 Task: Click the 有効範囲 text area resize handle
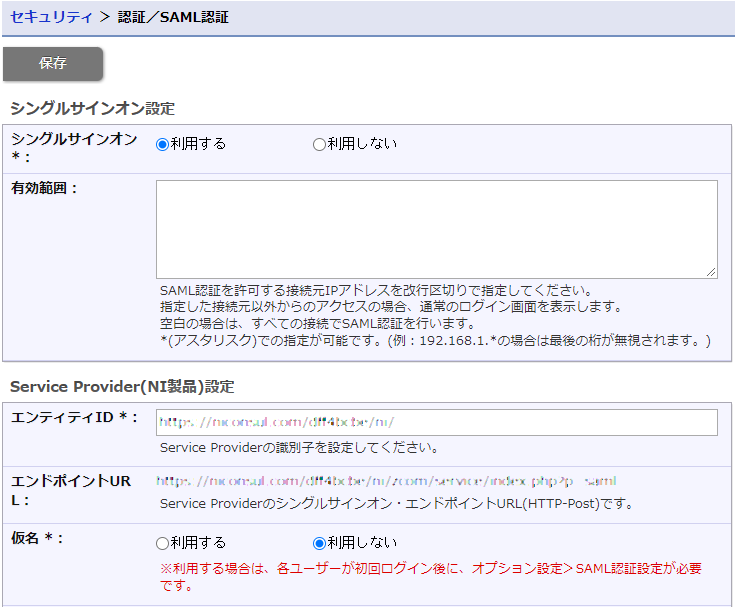pos(711,272)
